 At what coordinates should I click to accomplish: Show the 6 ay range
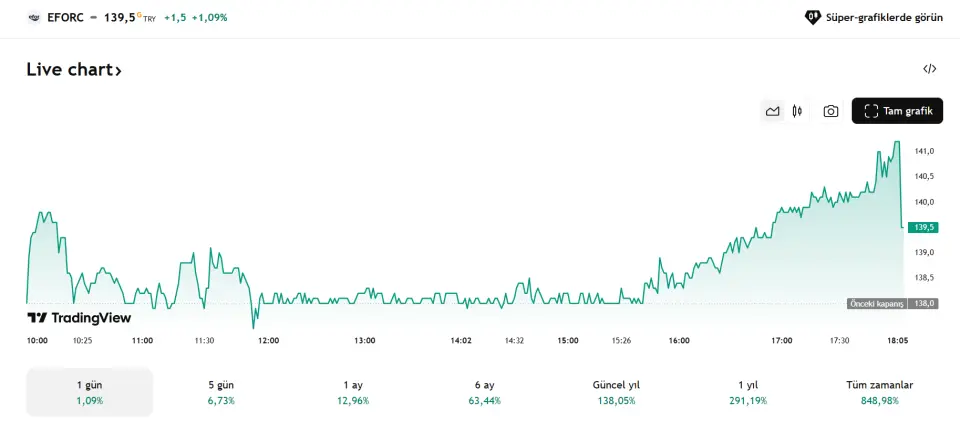point(484,392)
